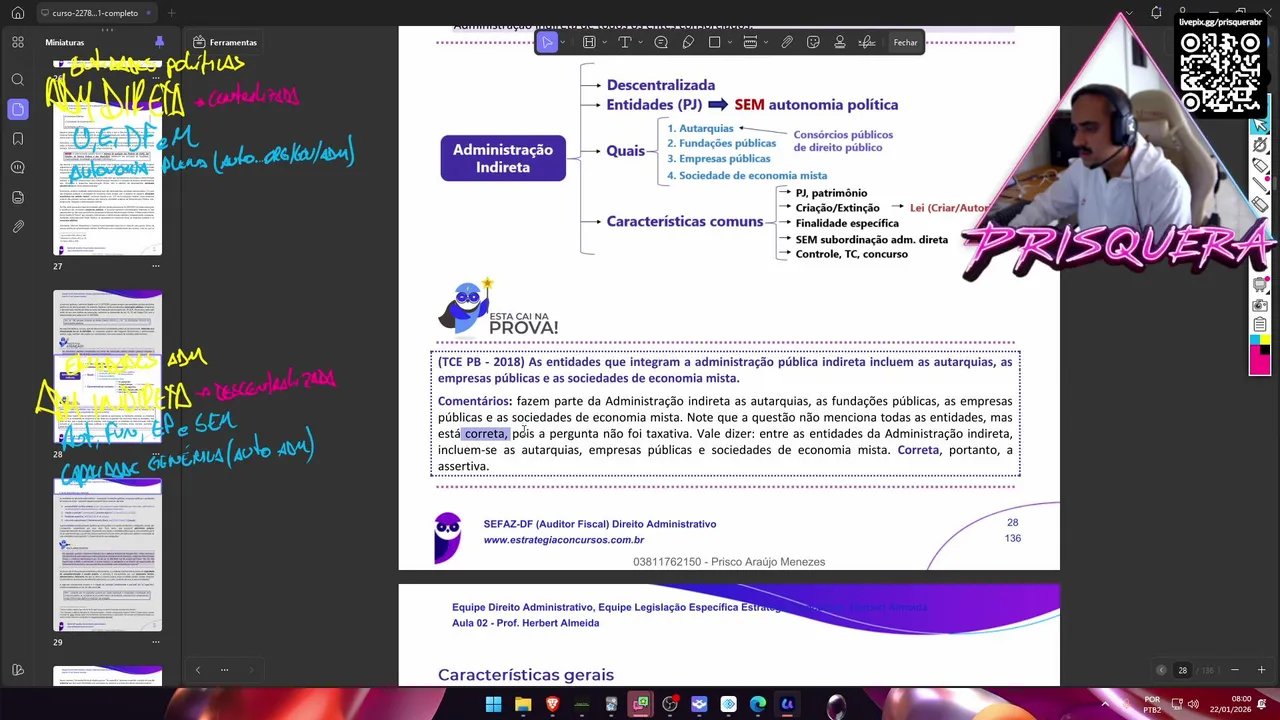Click the 'Características gerais' heading
1280x720 pixels.
coord(526,675)
